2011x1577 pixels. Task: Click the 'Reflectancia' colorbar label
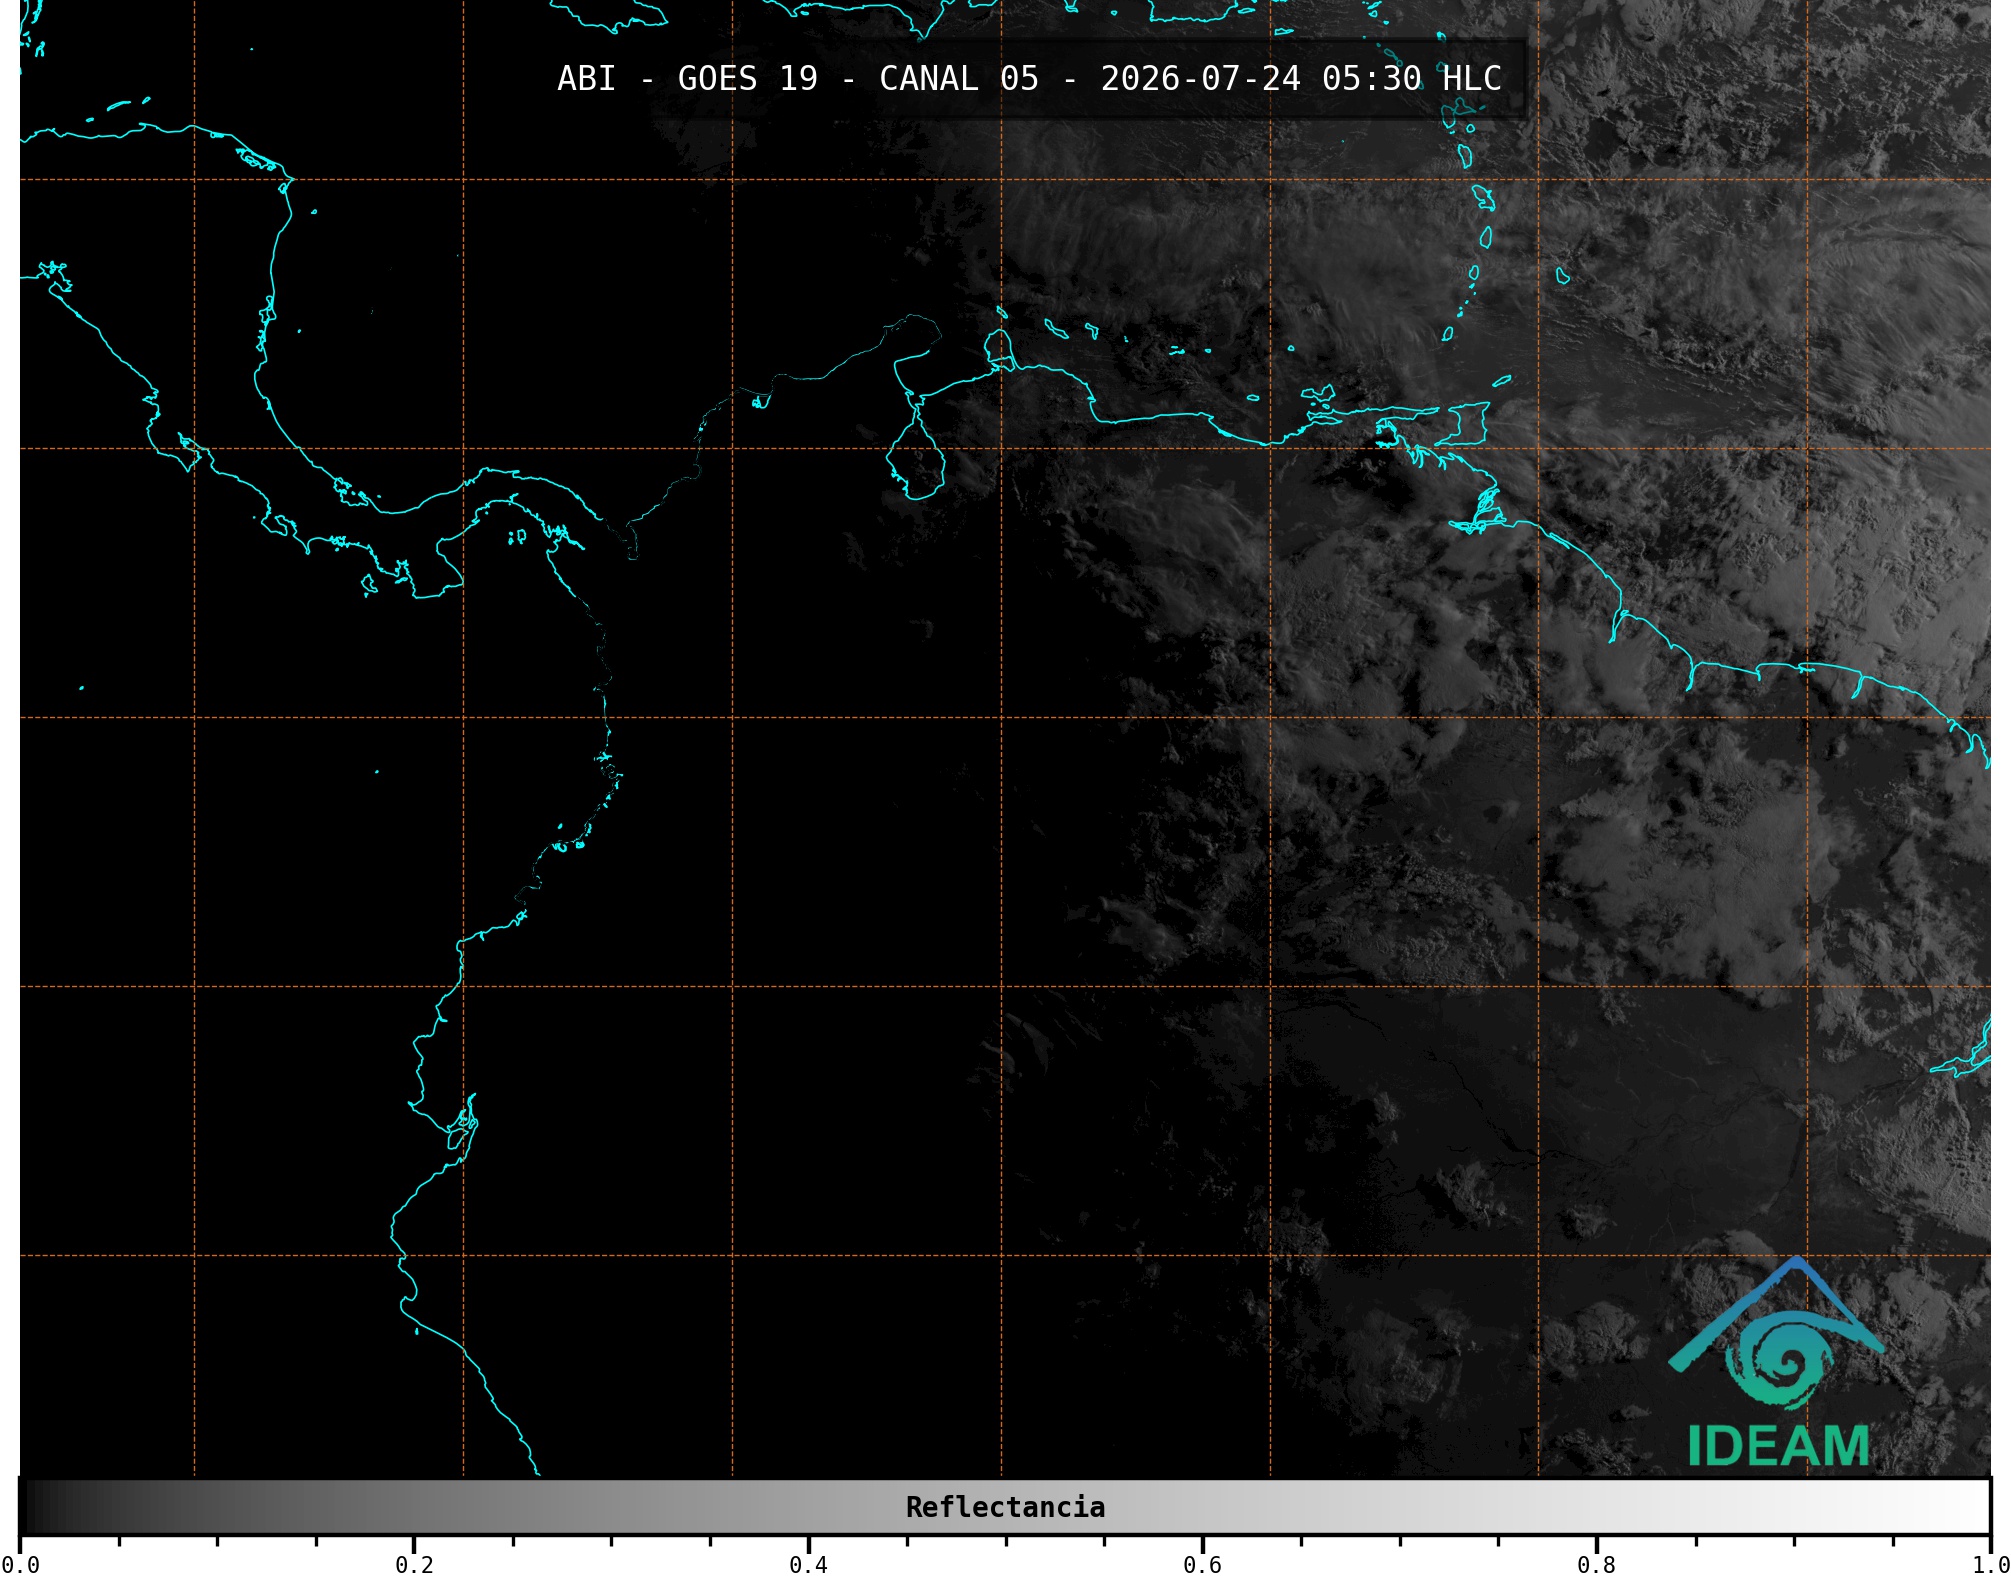(x=1005, y=1507)
